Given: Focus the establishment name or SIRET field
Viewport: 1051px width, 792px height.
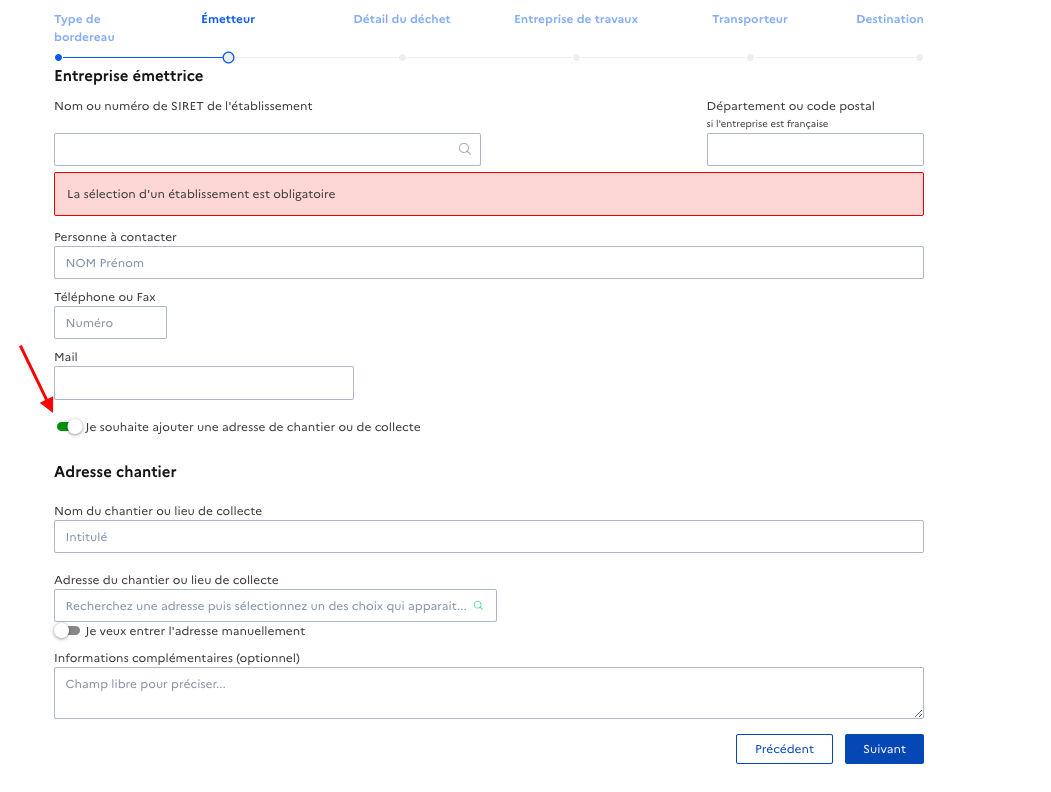Looking at the screenshot, I should (255, 149).
